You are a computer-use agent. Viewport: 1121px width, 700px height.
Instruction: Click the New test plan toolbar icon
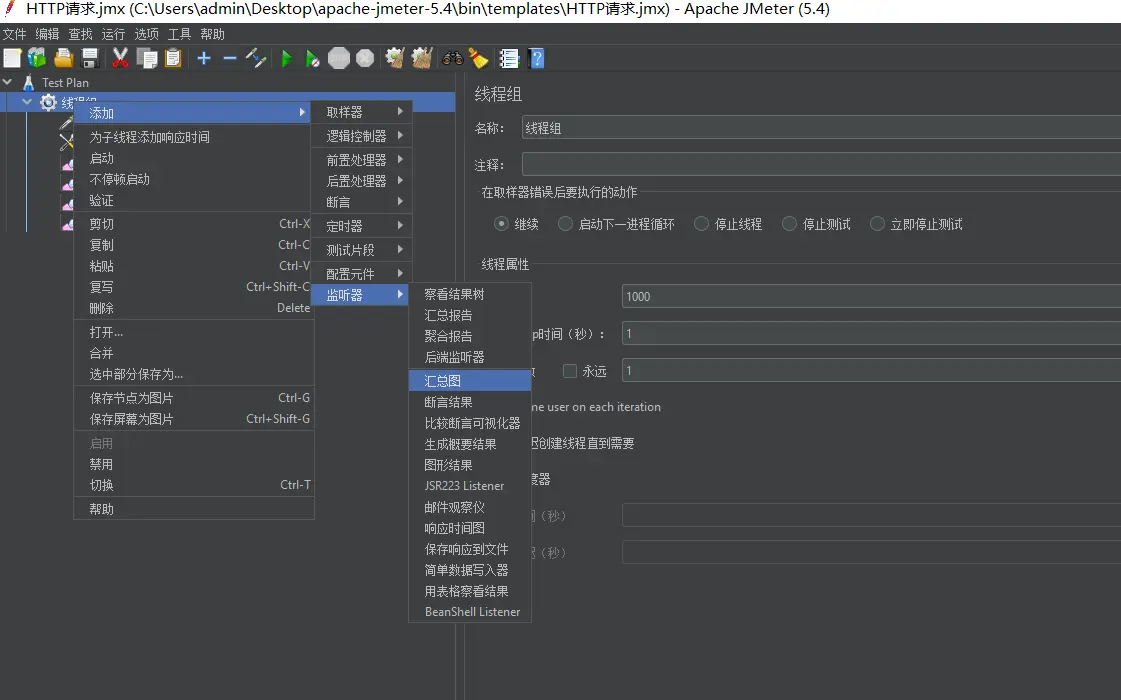click(12, 58)
